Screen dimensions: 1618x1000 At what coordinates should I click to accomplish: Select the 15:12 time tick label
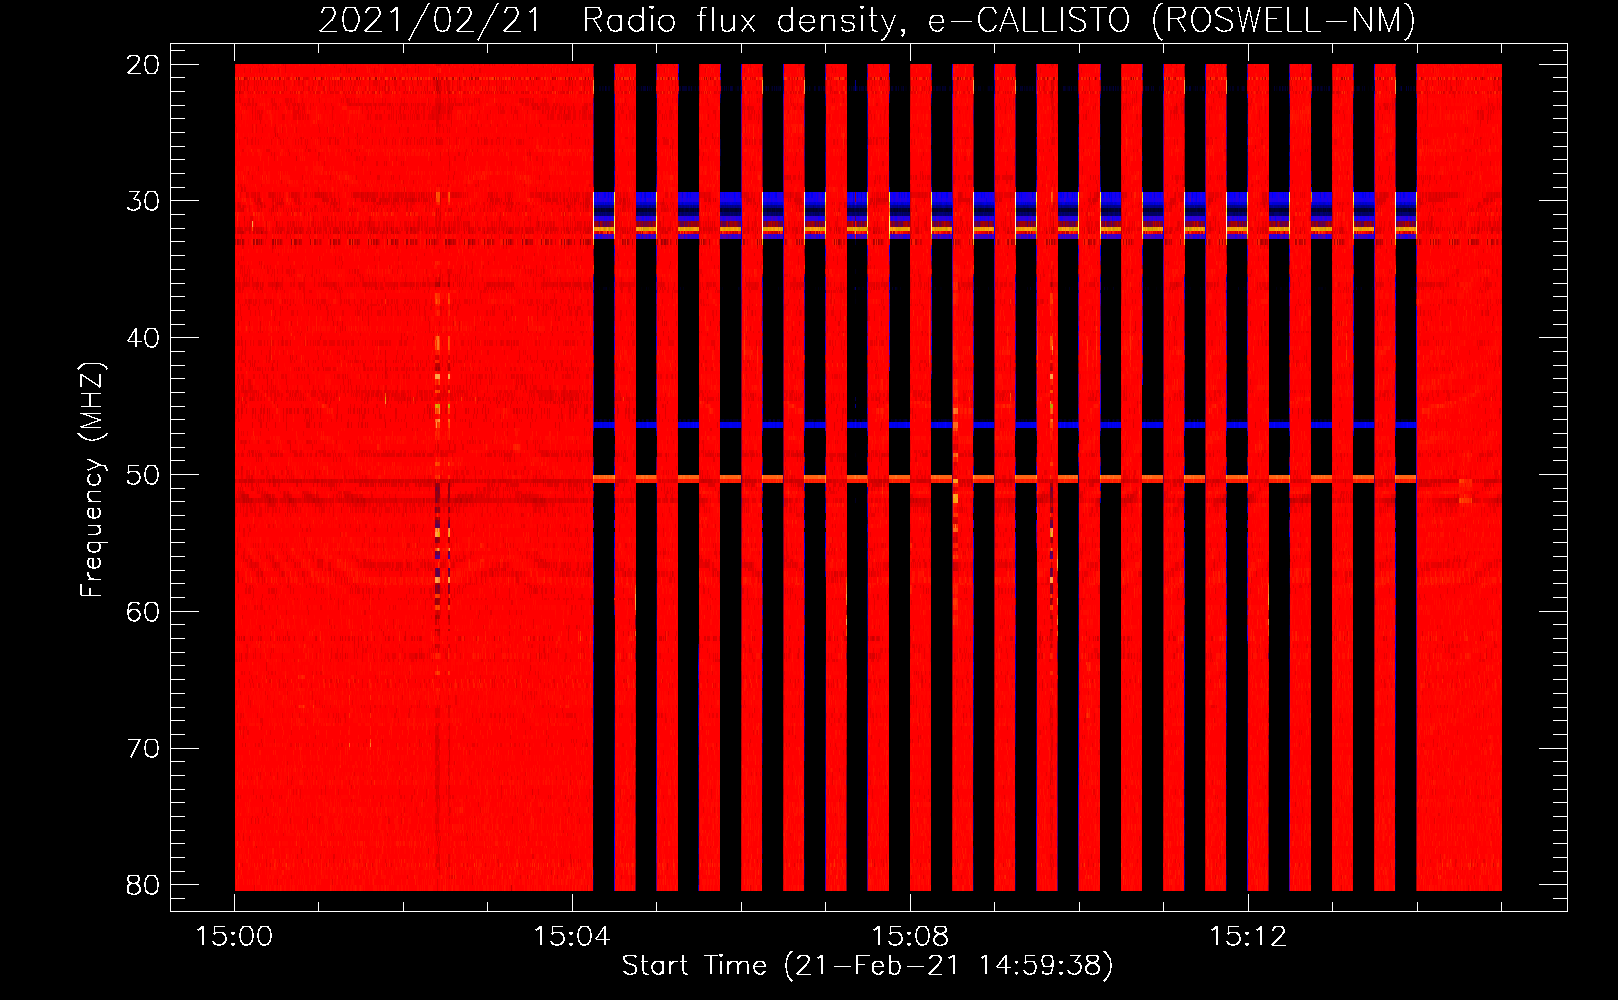point(1248,937)
